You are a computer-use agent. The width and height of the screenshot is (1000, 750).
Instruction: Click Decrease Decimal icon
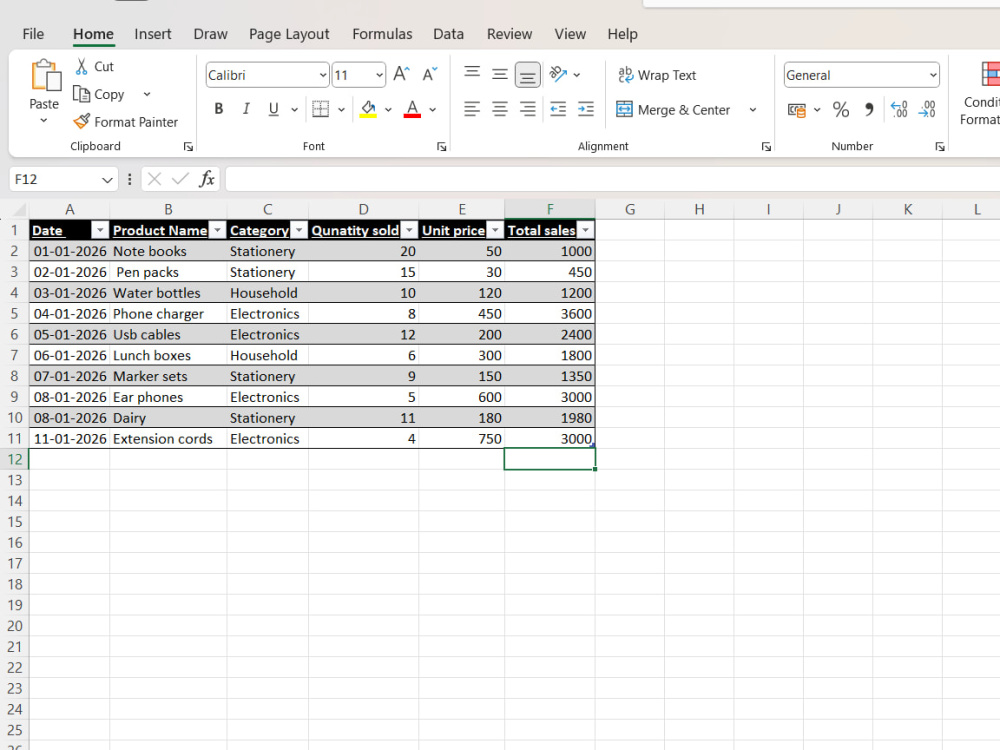pyautogui.click(x=927, y=110)
